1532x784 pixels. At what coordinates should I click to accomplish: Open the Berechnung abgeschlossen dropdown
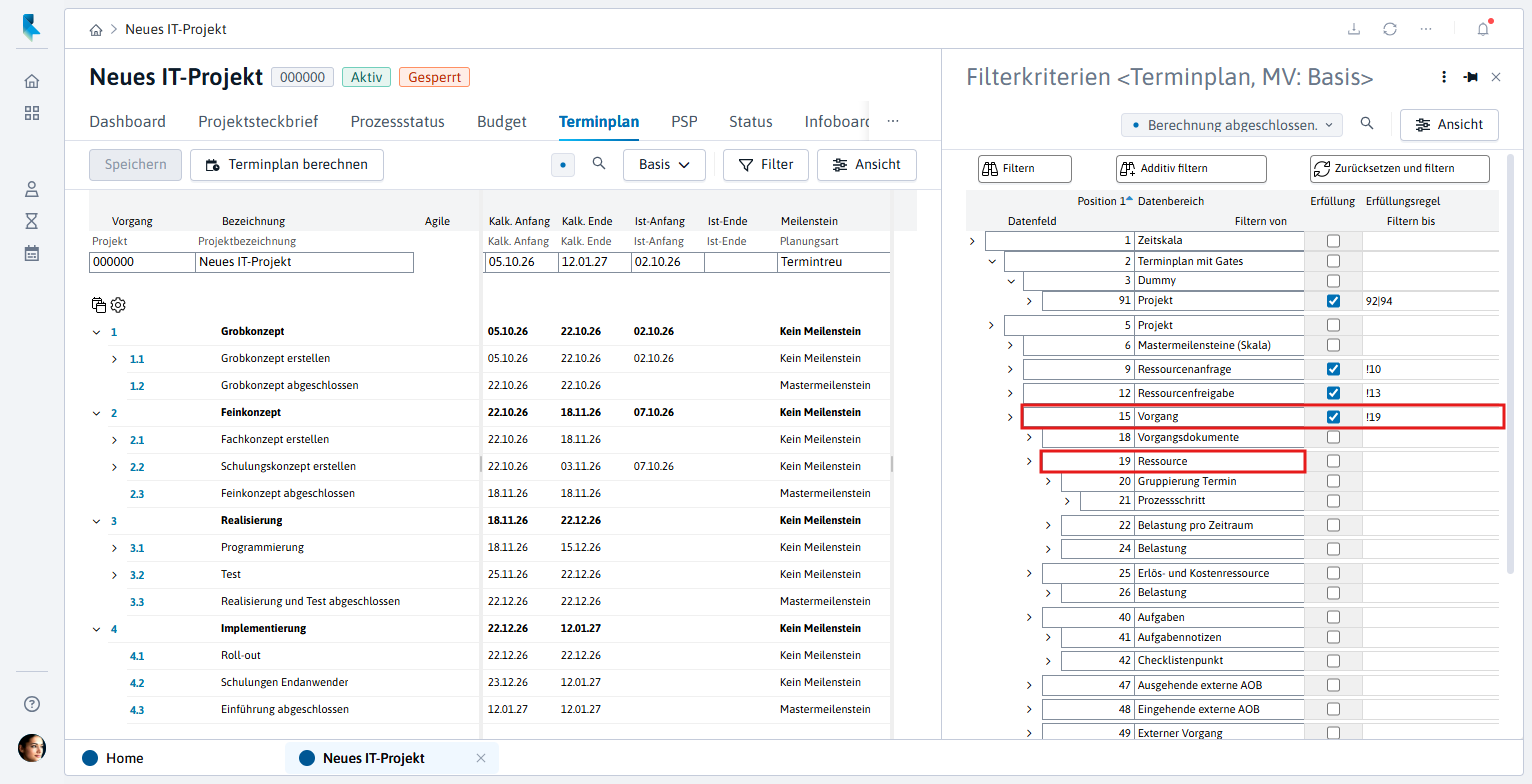coord(1232,125)
